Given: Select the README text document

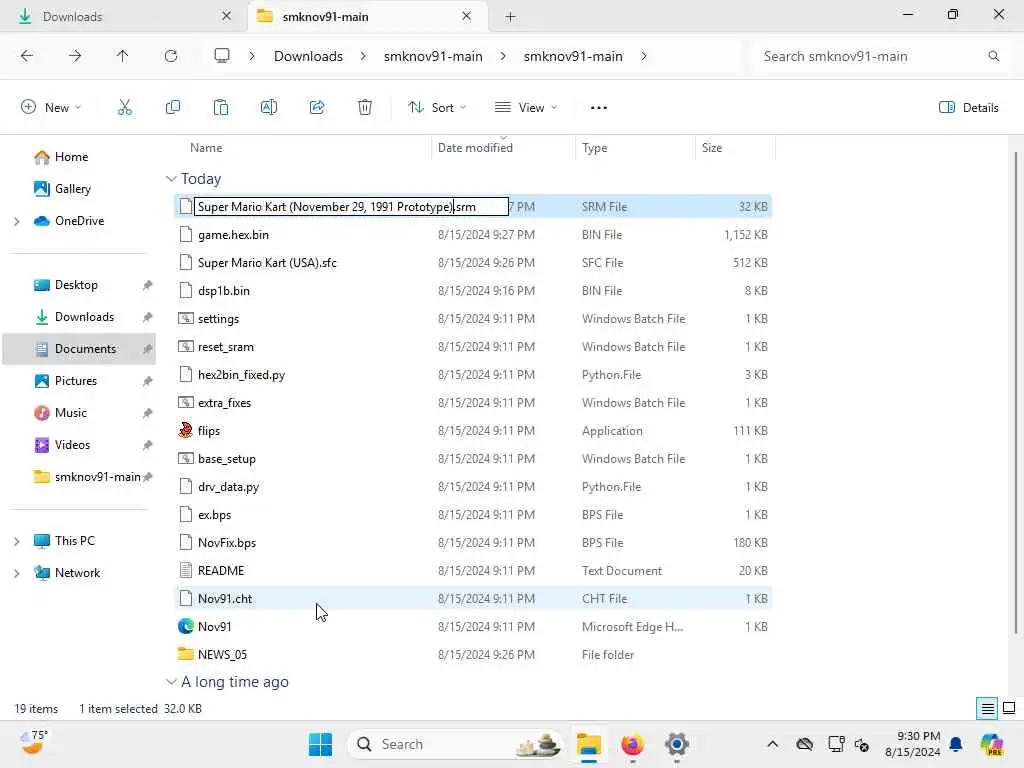Looking at the screenshot, I should click(221, 571).
